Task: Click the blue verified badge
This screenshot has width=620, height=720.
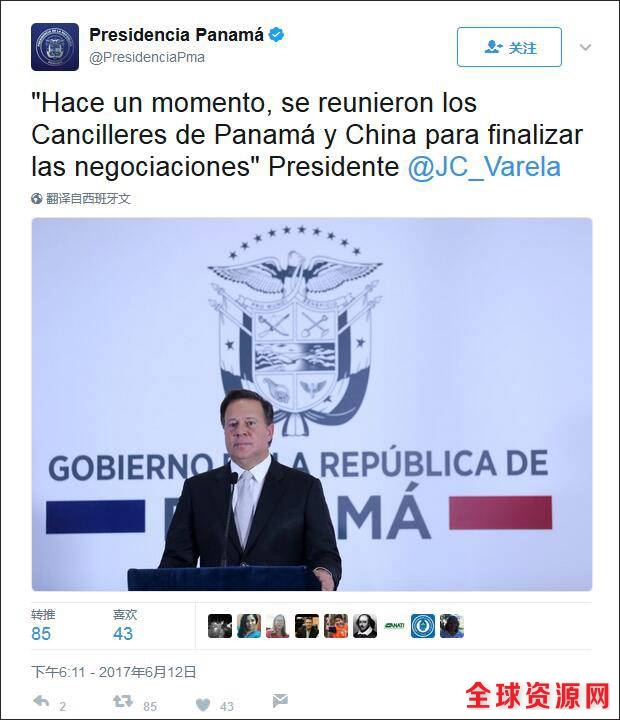Action: 276,35
